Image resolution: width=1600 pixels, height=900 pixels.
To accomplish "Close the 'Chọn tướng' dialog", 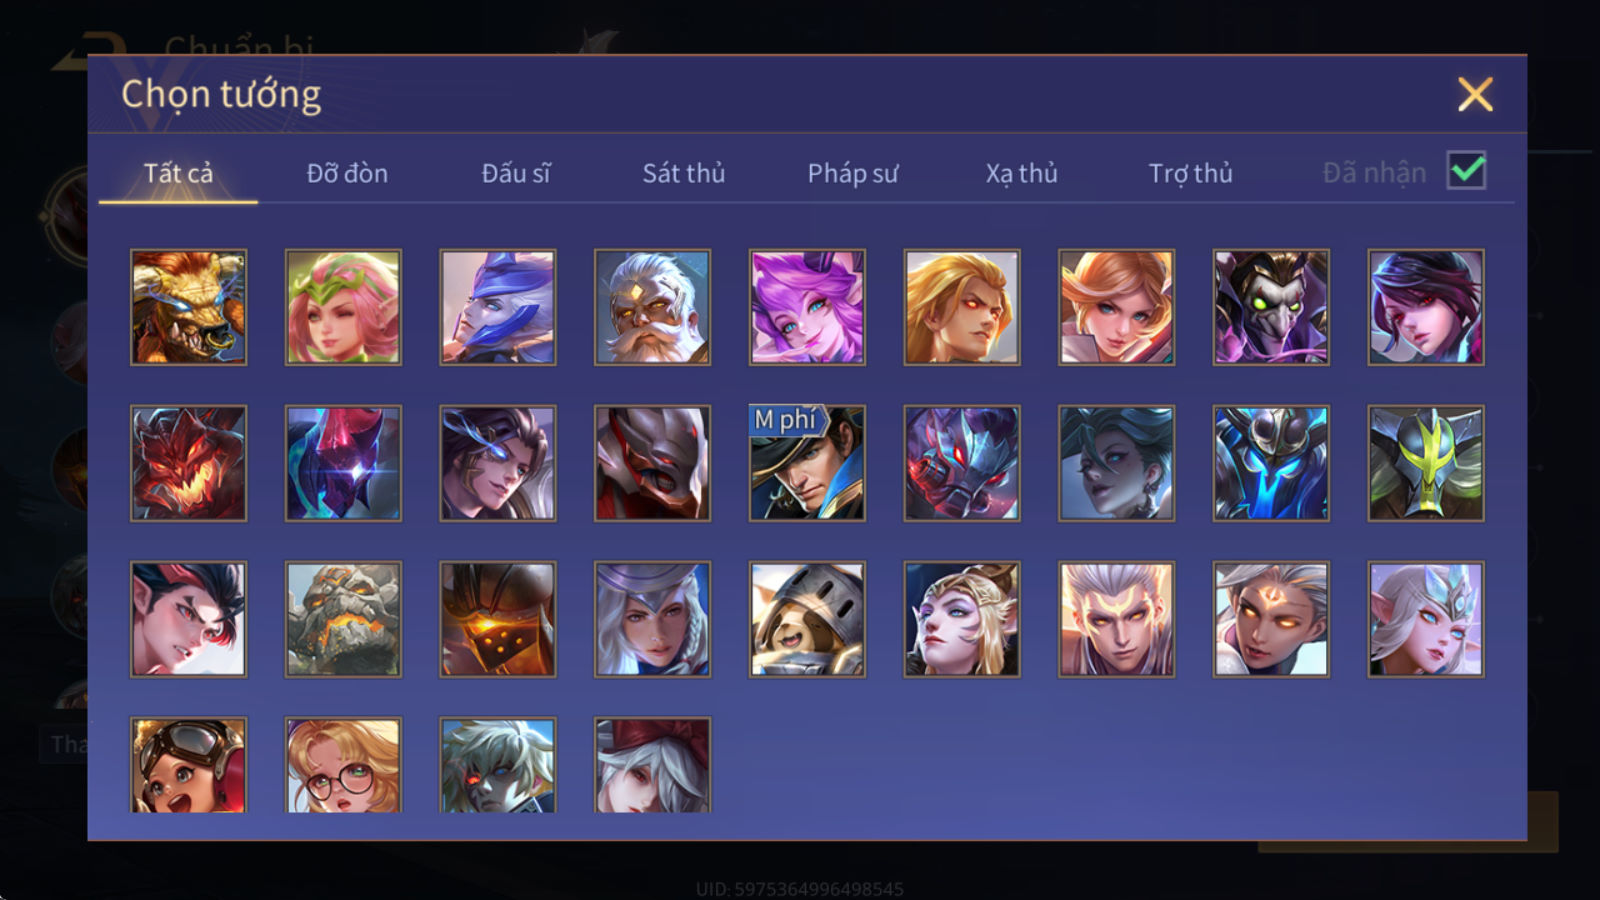I will click(x=1475, y=95).
